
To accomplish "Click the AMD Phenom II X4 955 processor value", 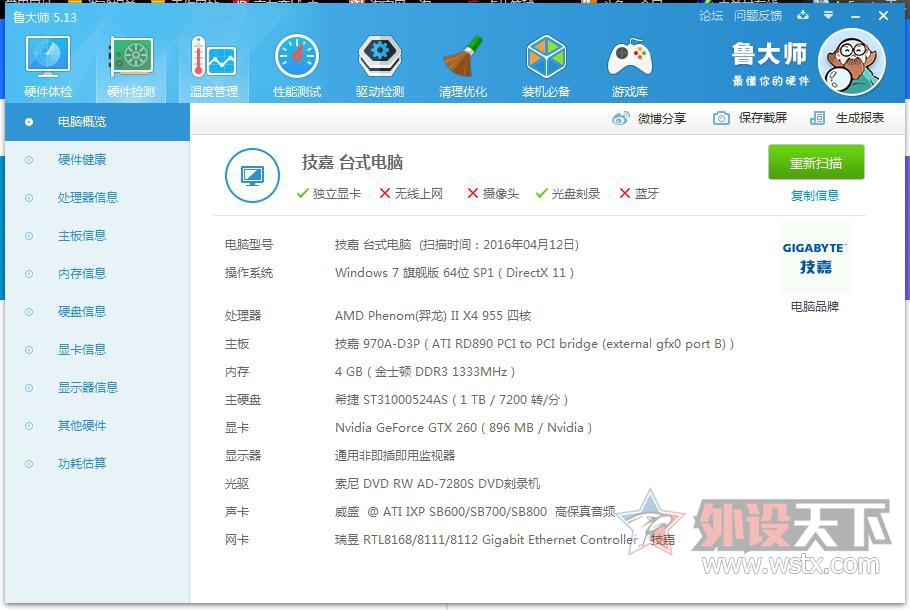I will [433, 315].
